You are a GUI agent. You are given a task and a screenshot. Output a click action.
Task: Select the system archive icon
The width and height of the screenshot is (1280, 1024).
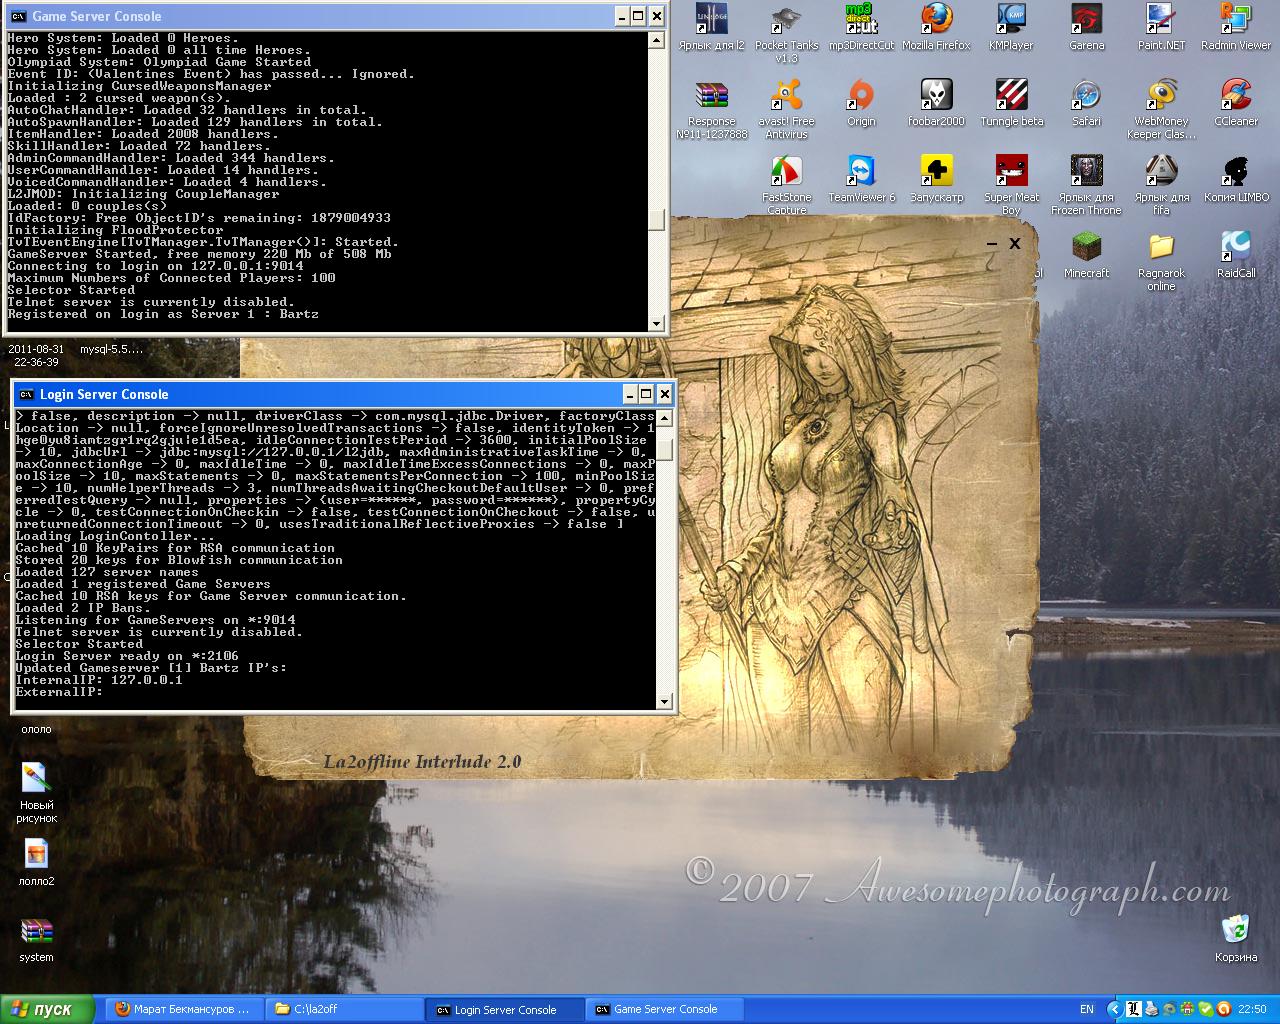click(36, 938)
